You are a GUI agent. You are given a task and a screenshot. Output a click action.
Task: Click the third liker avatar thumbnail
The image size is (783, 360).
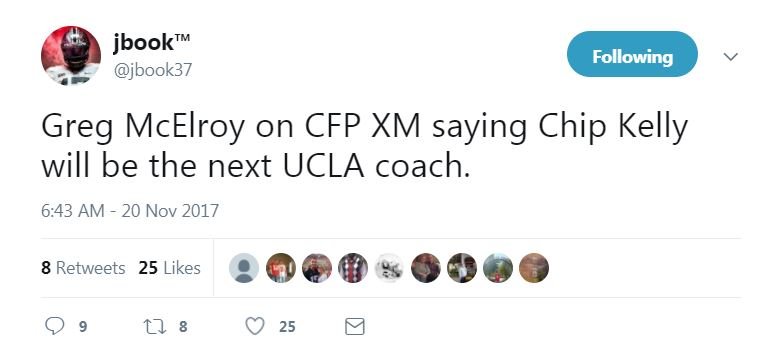317,268
